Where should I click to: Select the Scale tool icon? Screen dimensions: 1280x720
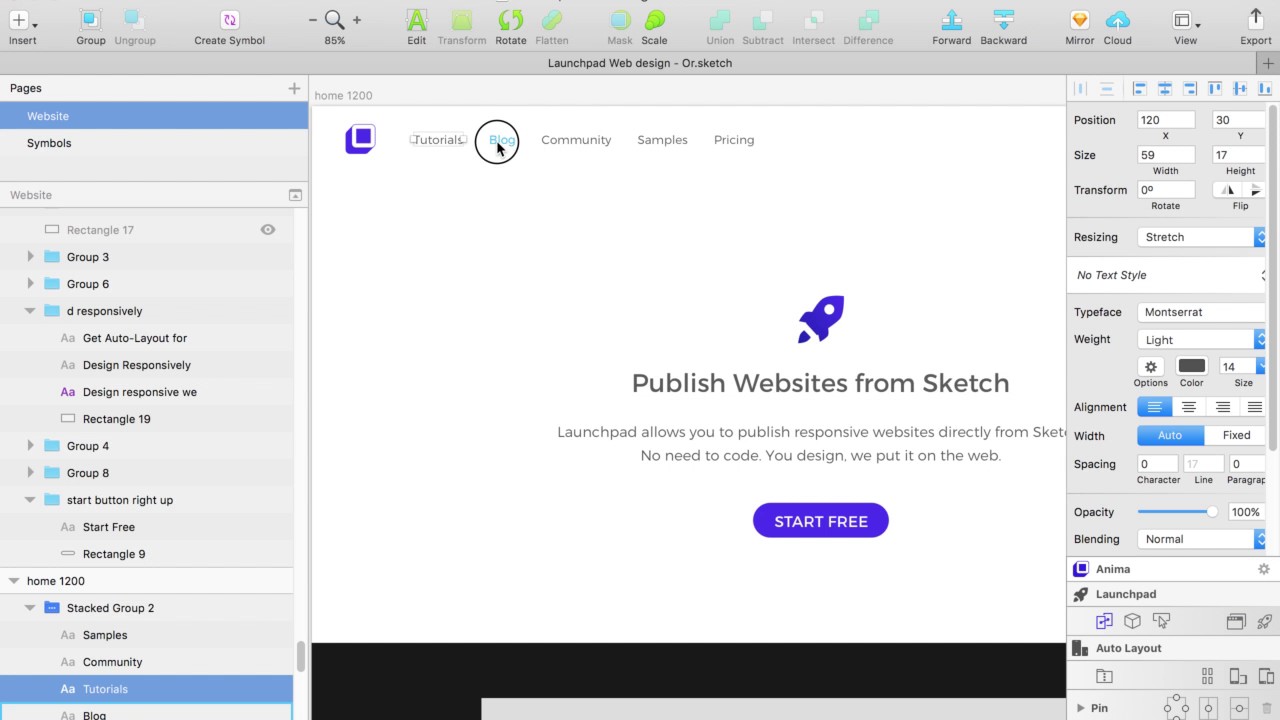pos(654,25)
